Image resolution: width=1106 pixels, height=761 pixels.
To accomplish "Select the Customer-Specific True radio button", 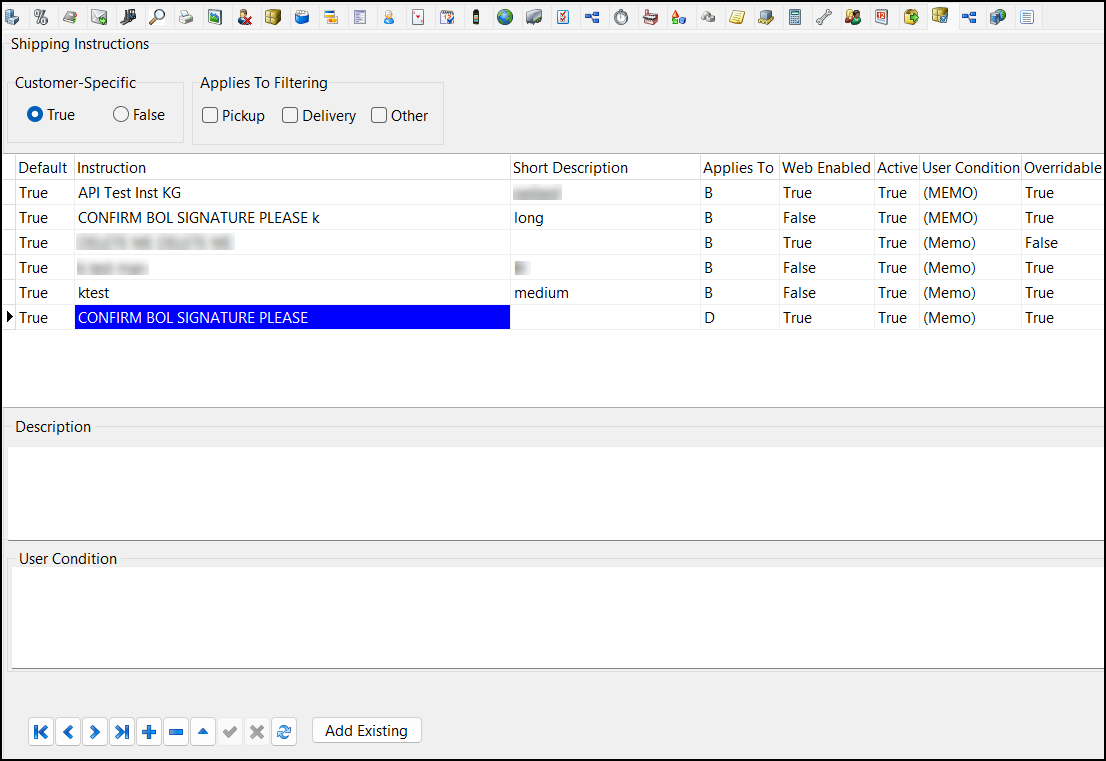I will click(35, 115).
